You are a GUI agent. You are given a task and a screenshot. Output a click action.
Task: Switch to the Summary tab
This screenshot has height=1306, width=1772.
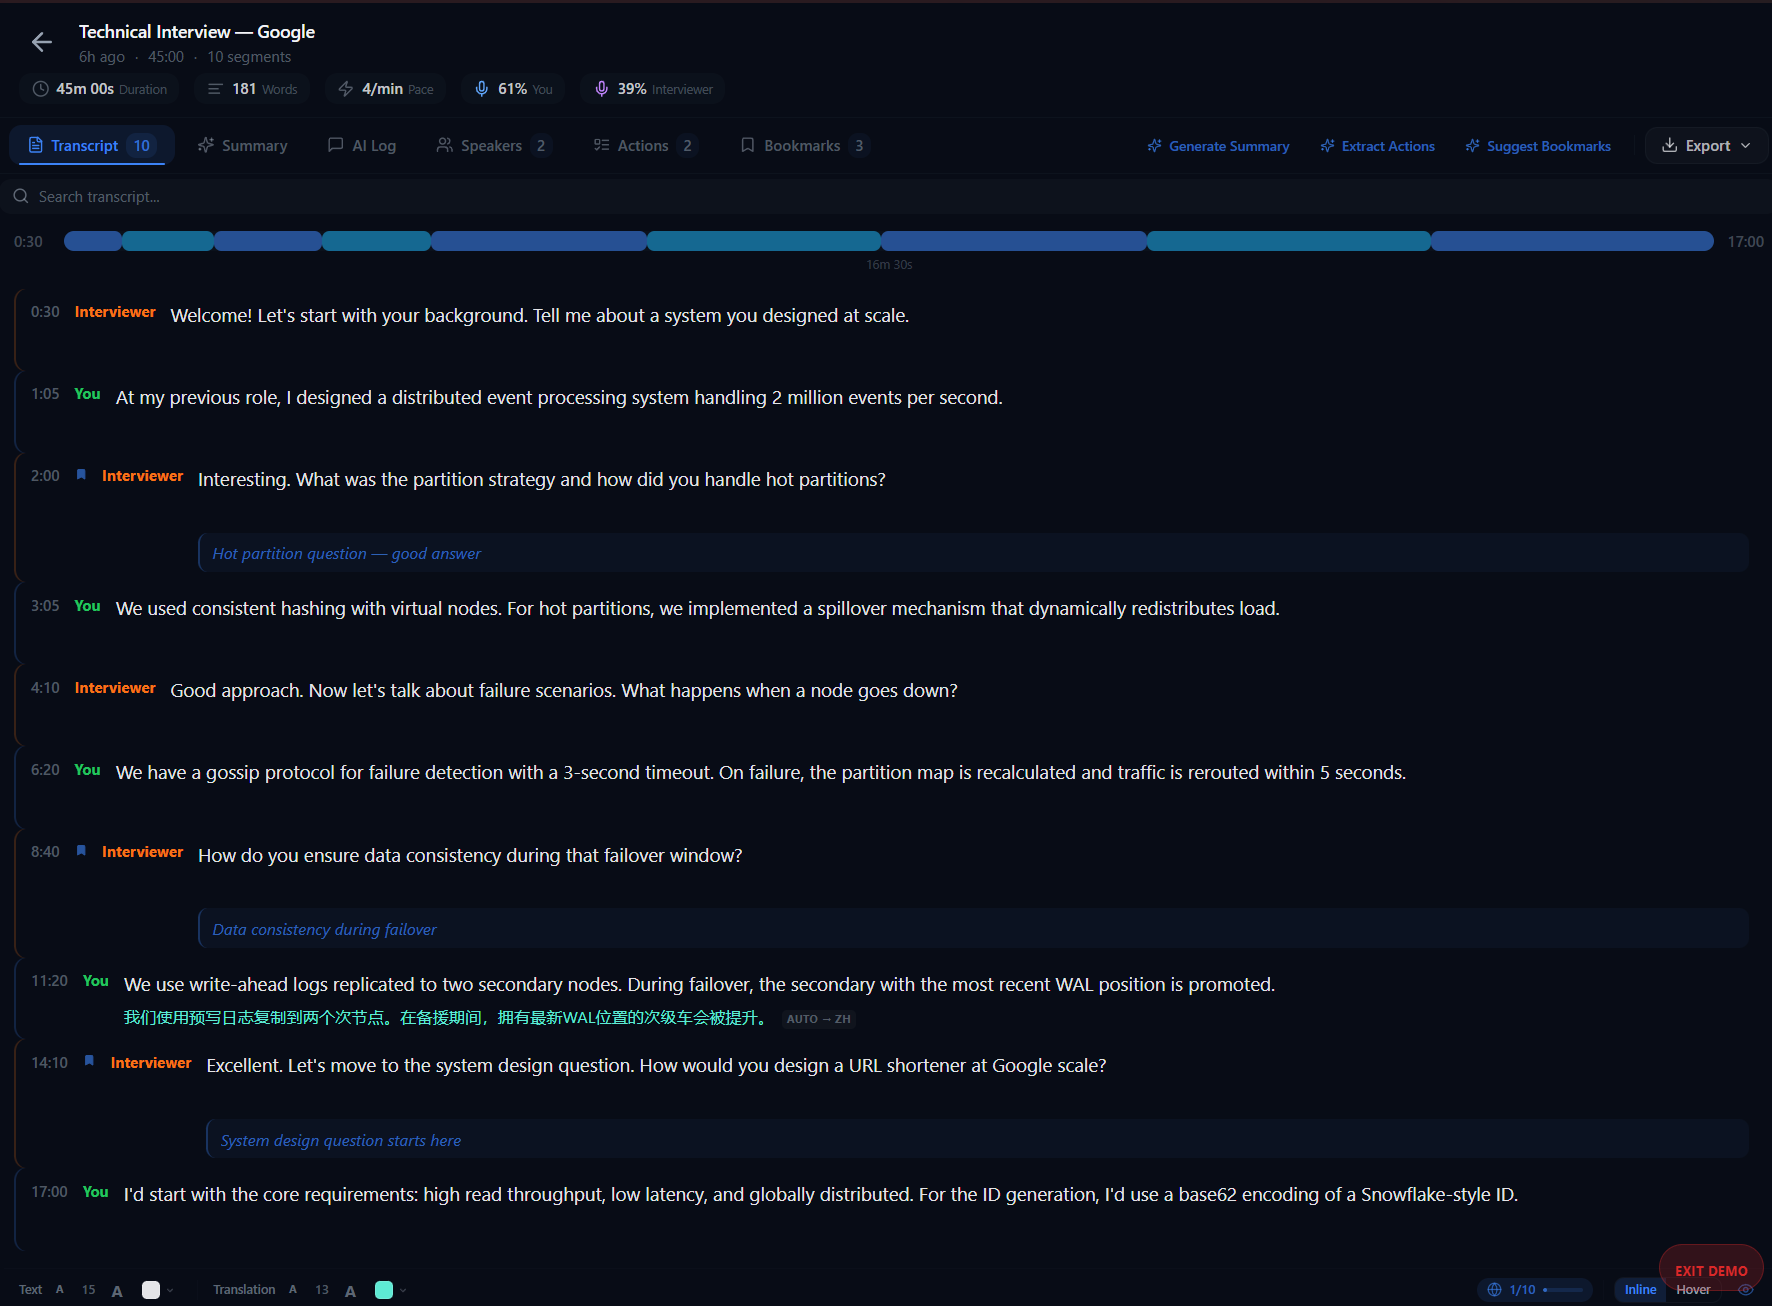pyautogui.click(x=242, y=145)
